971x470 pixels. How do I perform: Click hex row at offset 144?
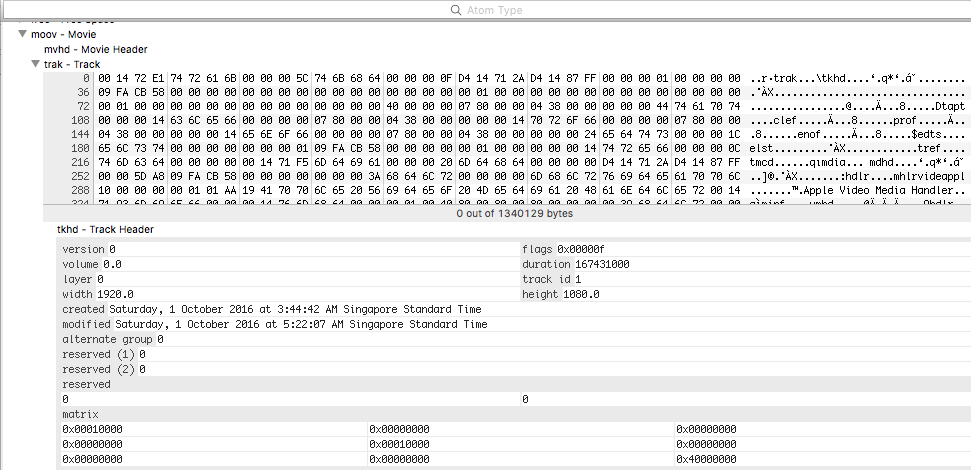[x=505, y=134]
